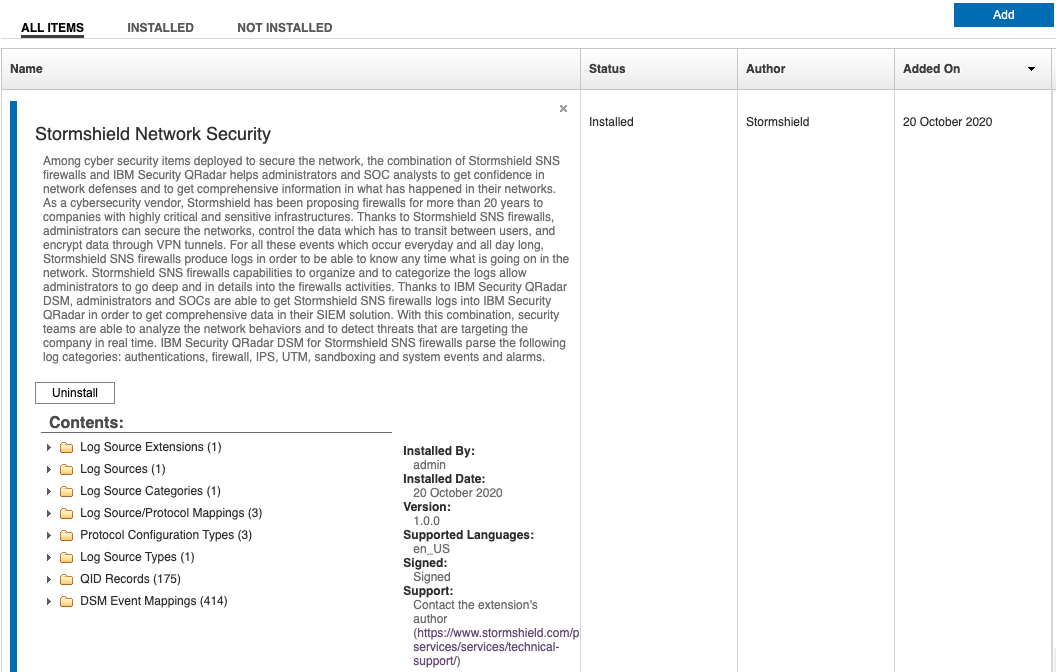Screen dimensions: 1056x672
Task: Click the Log Source Extensions folder icon
Action: [67, 448]
